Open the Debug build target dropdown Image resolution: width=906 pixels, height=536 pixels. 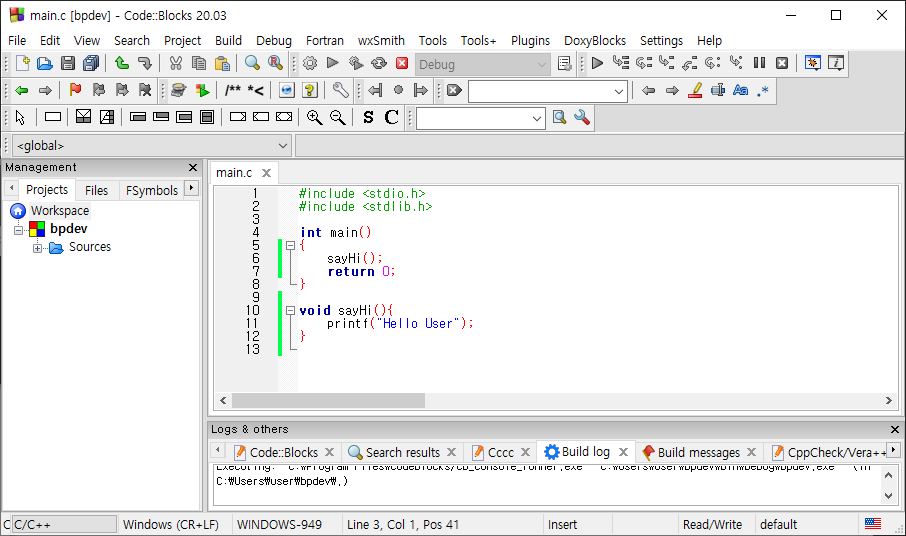point(481,65)
